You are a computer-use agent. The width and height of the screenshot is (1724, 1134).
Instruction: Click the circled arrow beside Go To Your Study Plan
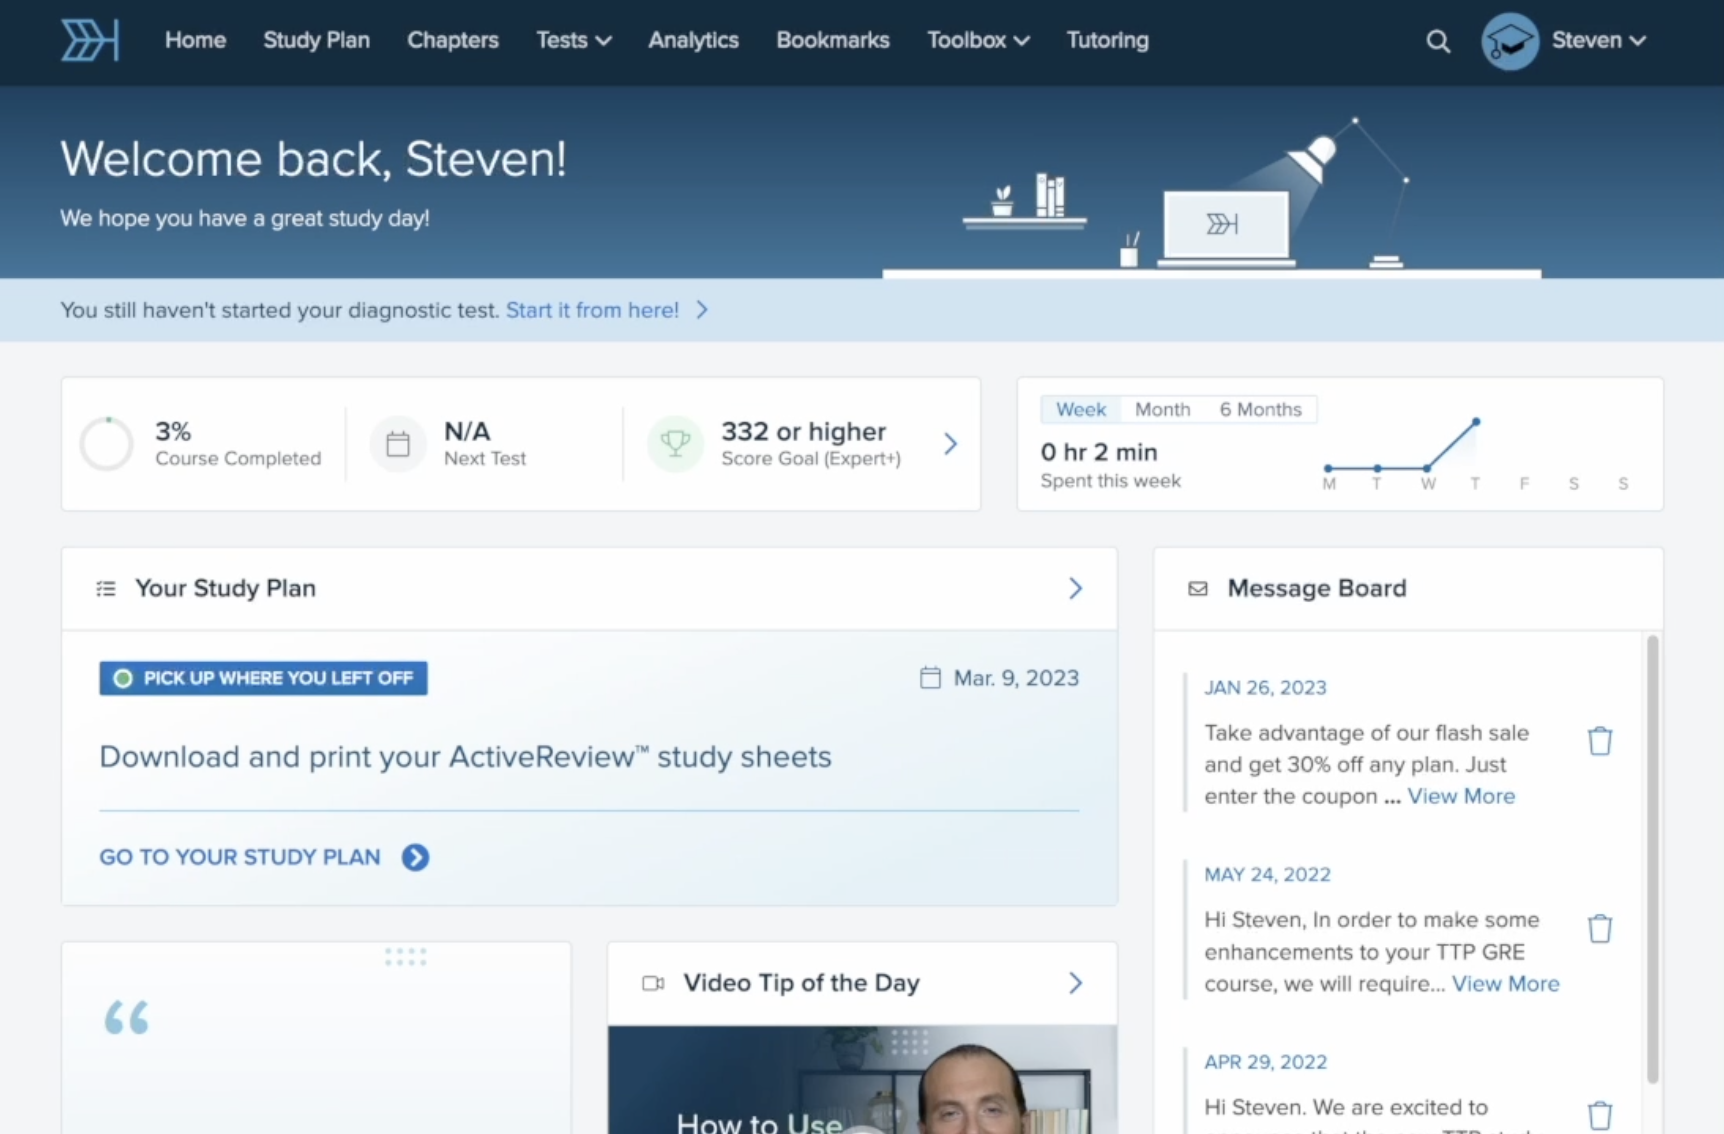(415, 857)
